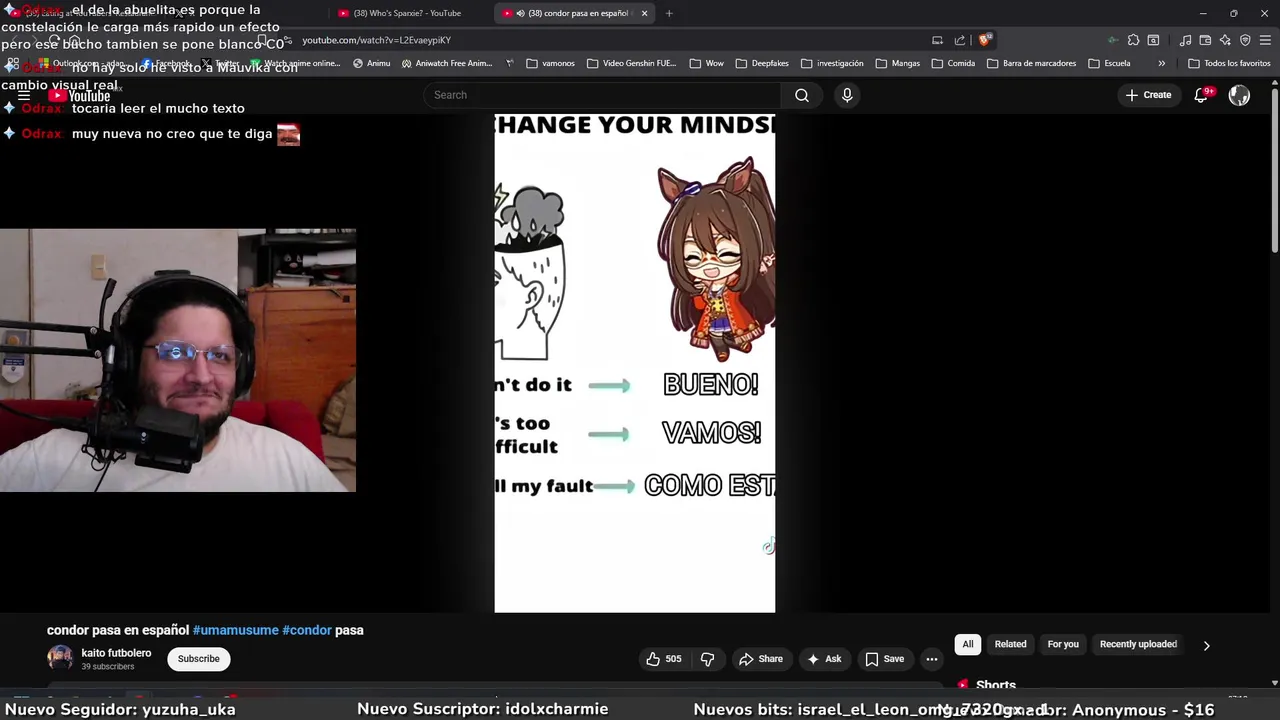1280x720 pixels.
Task: Open the Barra de marcadores folder
Action: click(x=1031, y=63)
